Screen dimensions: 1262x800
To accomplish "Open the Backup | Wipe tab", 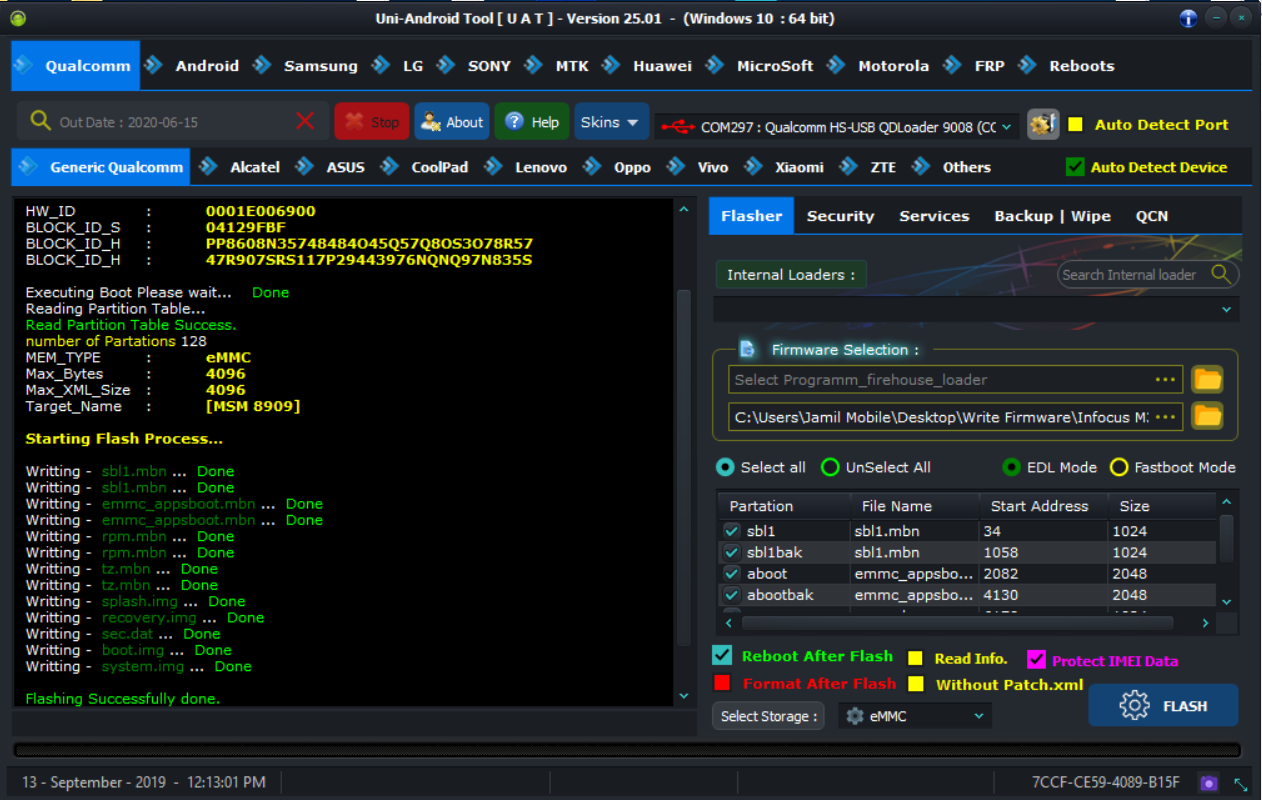I will coord(1052,216).
